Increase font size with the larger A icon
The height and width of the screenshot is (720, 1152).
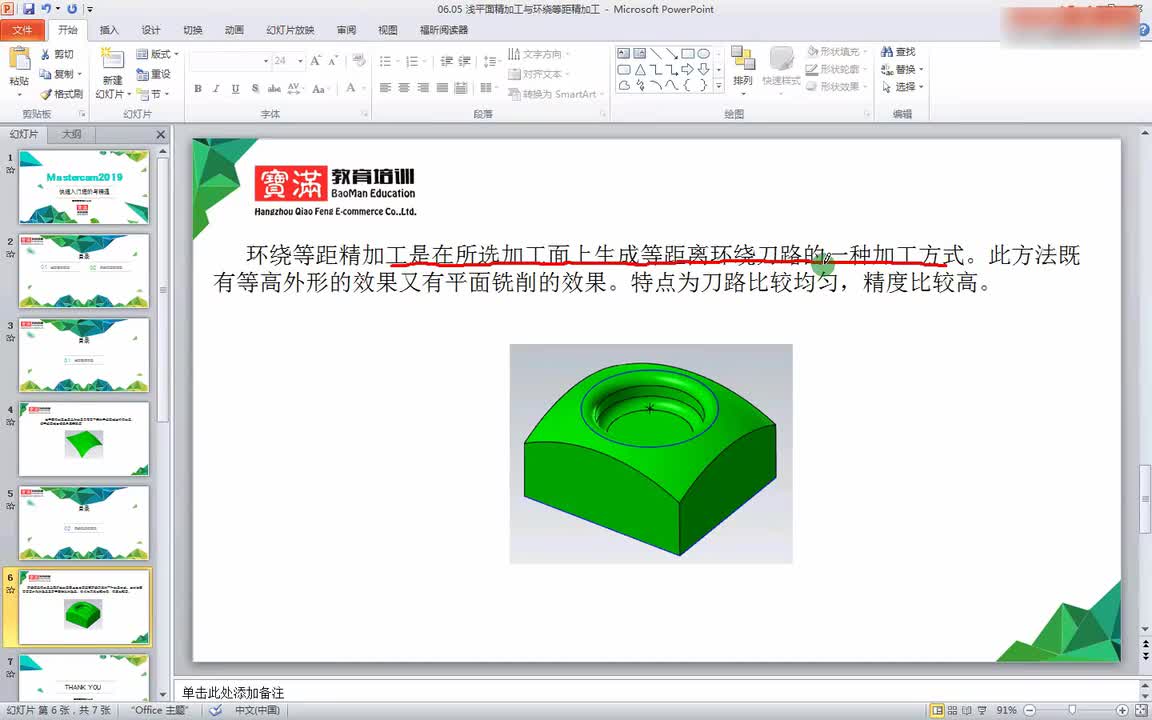point(315,60)
